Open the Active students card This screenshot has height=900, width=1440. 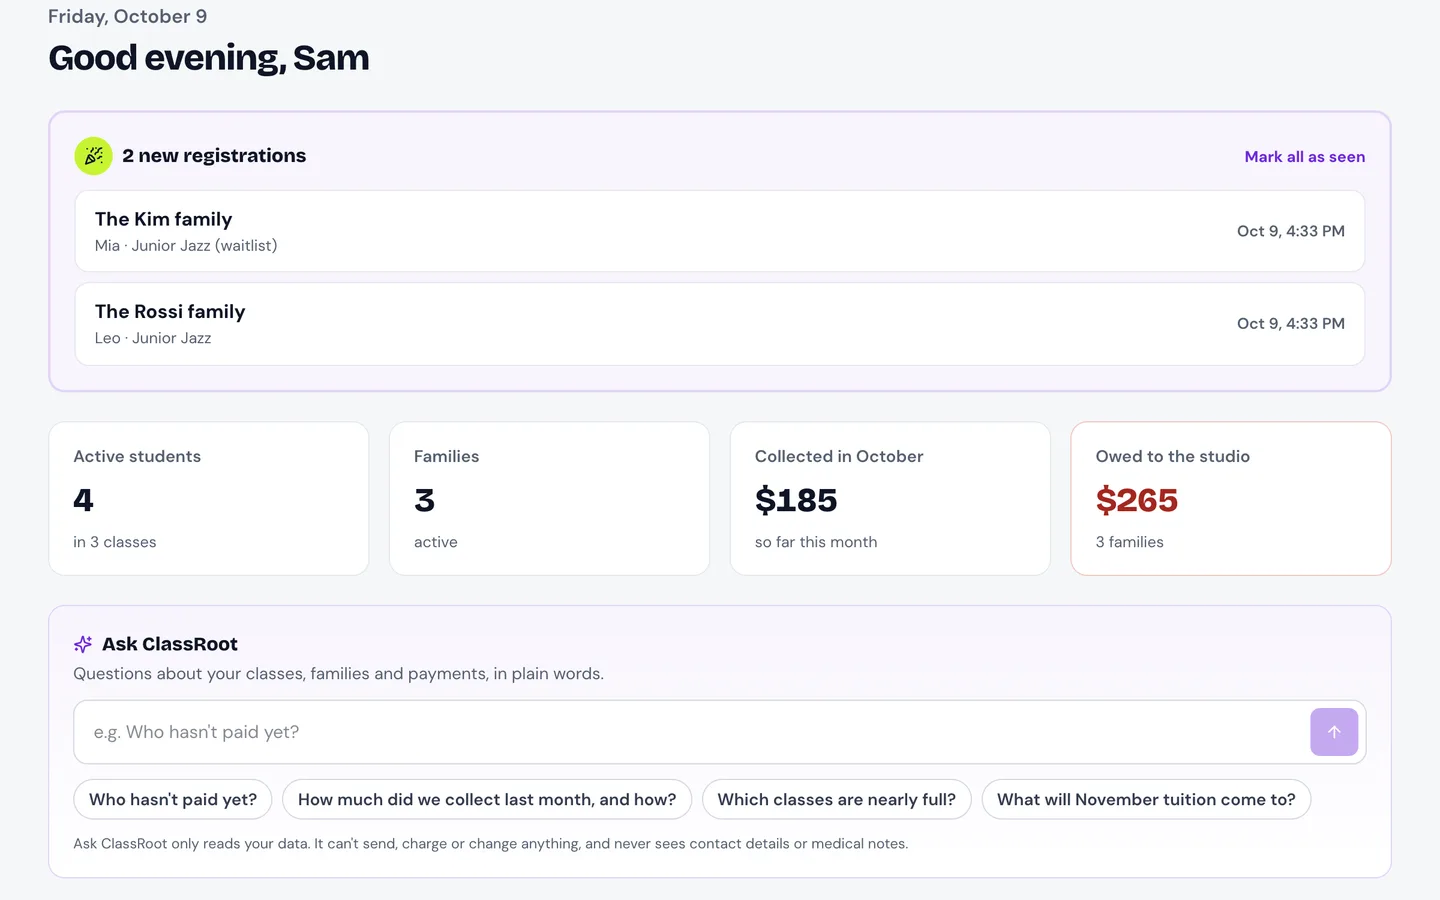209,498
